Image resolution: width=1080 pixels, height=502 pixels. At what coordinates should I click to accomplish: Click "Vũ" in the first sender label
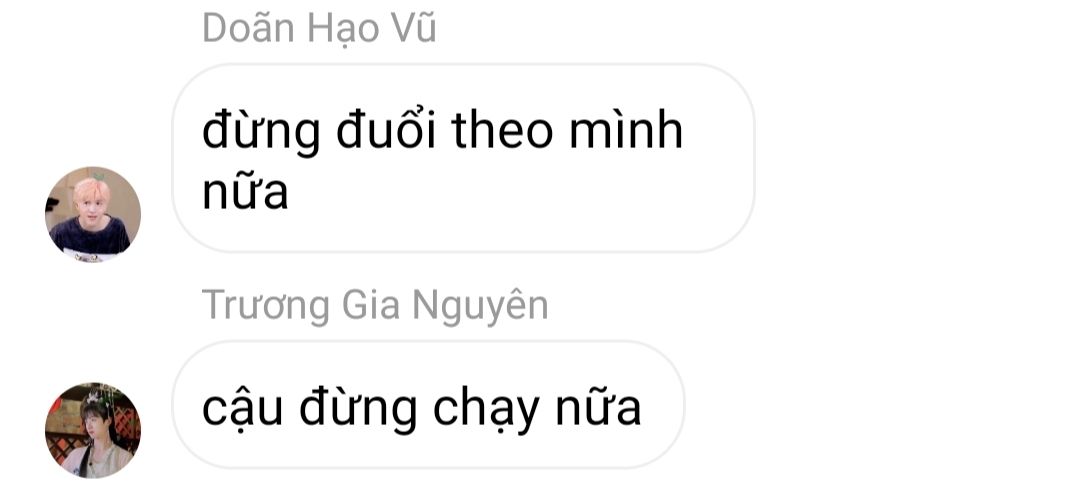[413, 29]
